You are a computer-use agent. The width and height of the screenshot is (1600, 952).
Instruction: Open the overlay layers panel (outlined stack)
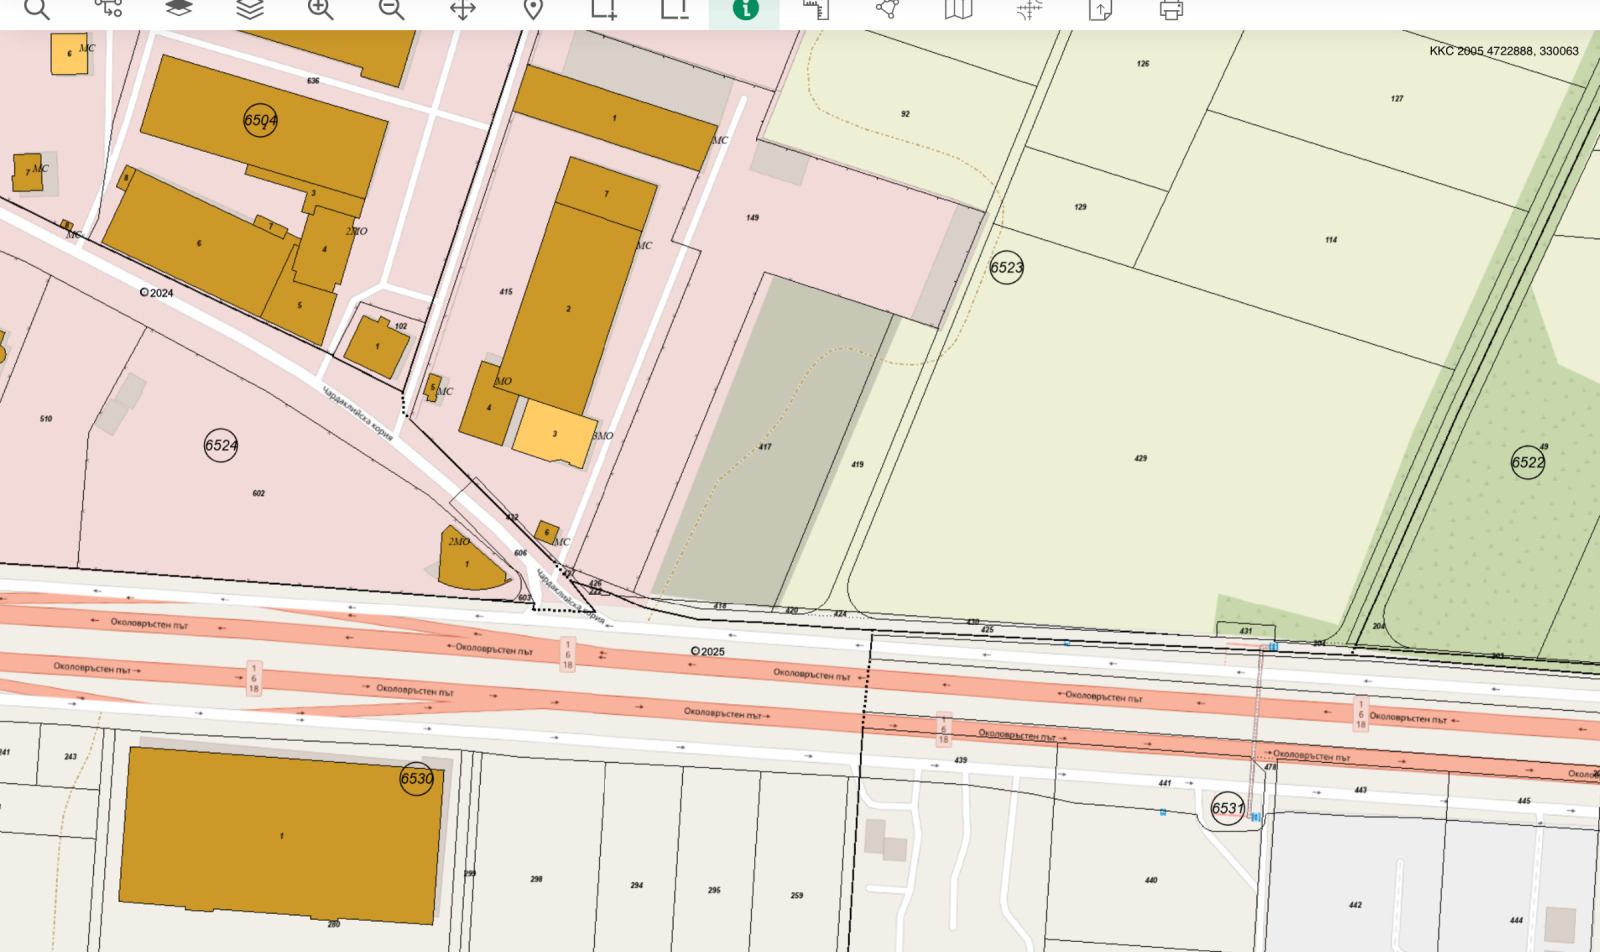pyautogui.click(x=250, y=9)
